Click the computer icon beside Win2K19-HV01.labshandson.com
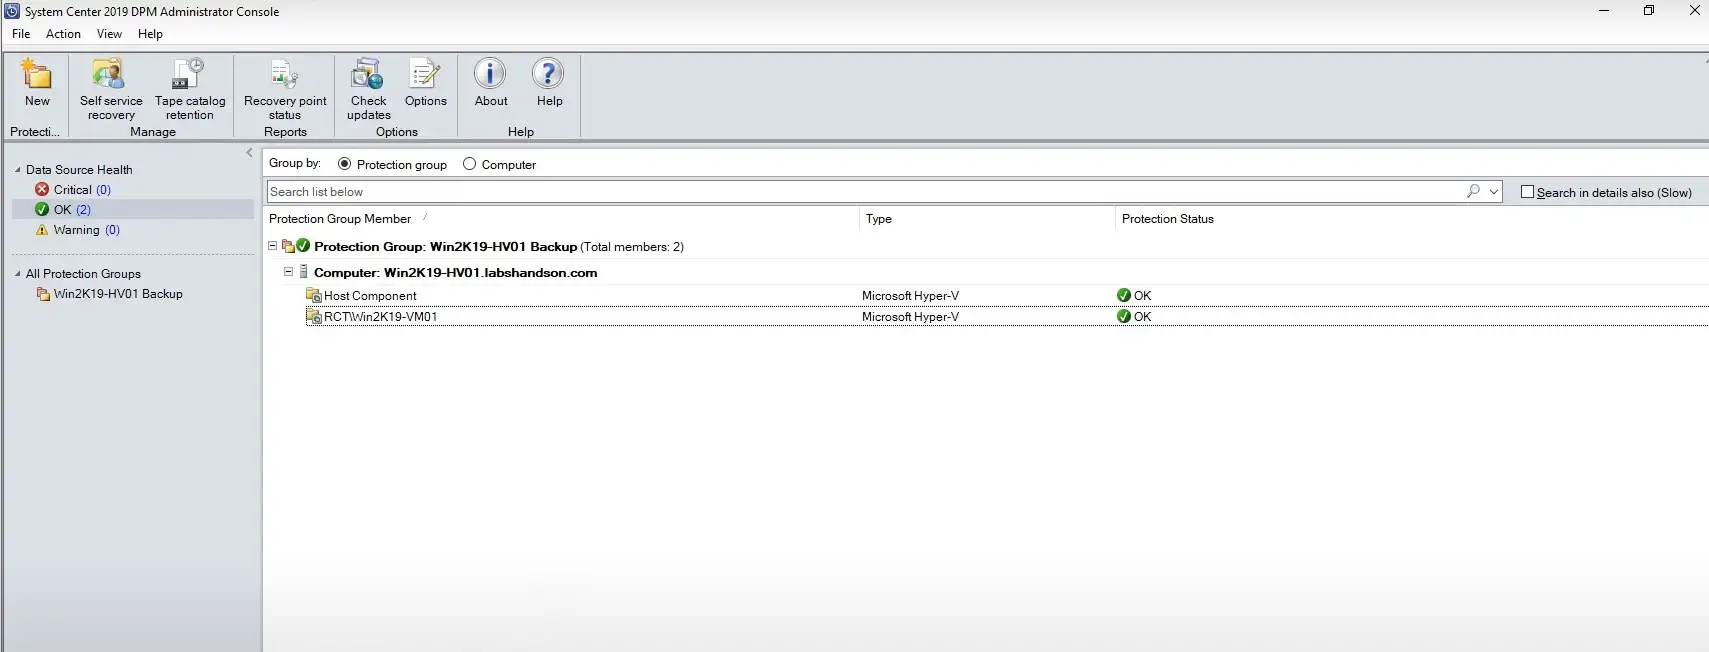The width and height of the screenshot is (1709, 652). pos(304,272)
